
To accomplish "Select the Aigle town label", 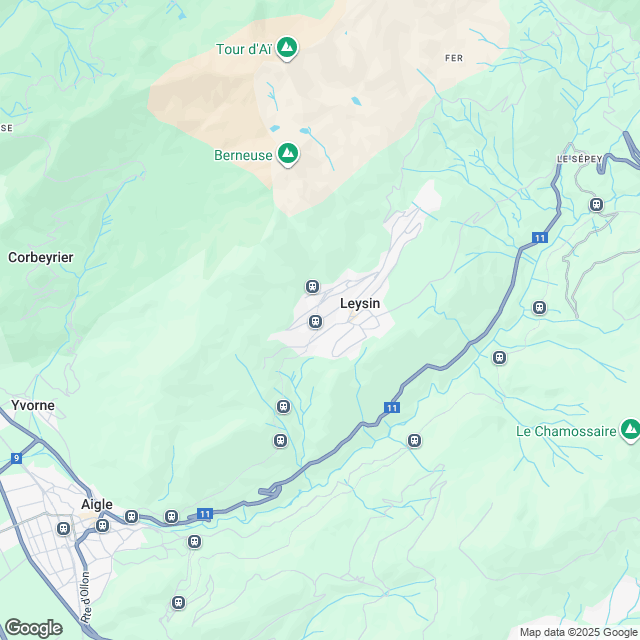I will [x=97, y=504].
